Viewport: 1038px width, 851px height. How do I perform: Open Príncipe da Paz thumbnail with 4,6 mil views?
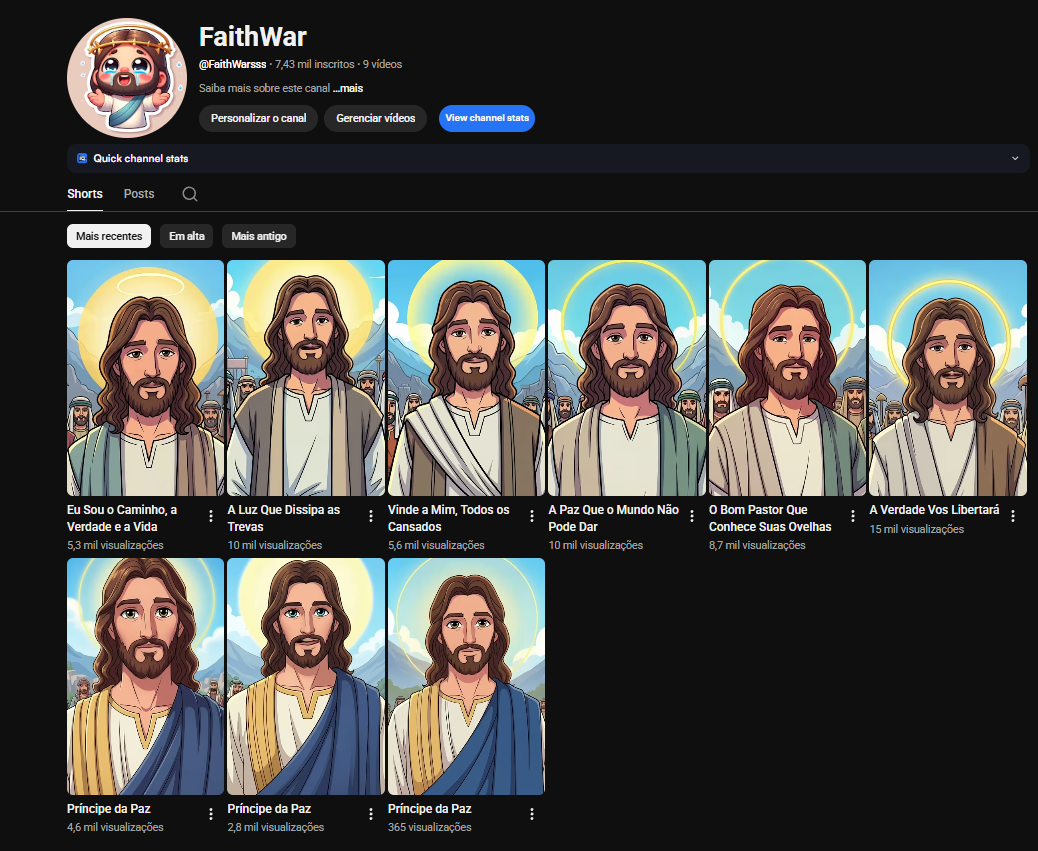click(x=146, y=676)
